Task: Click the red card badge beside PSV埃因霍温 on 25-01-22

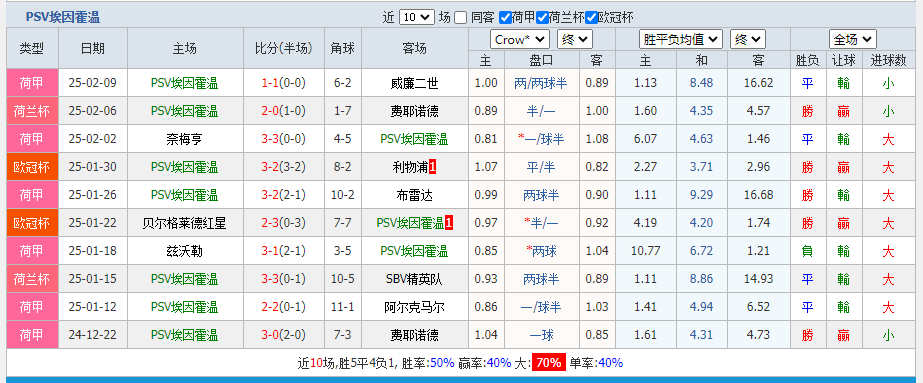Action: (449, 223)
